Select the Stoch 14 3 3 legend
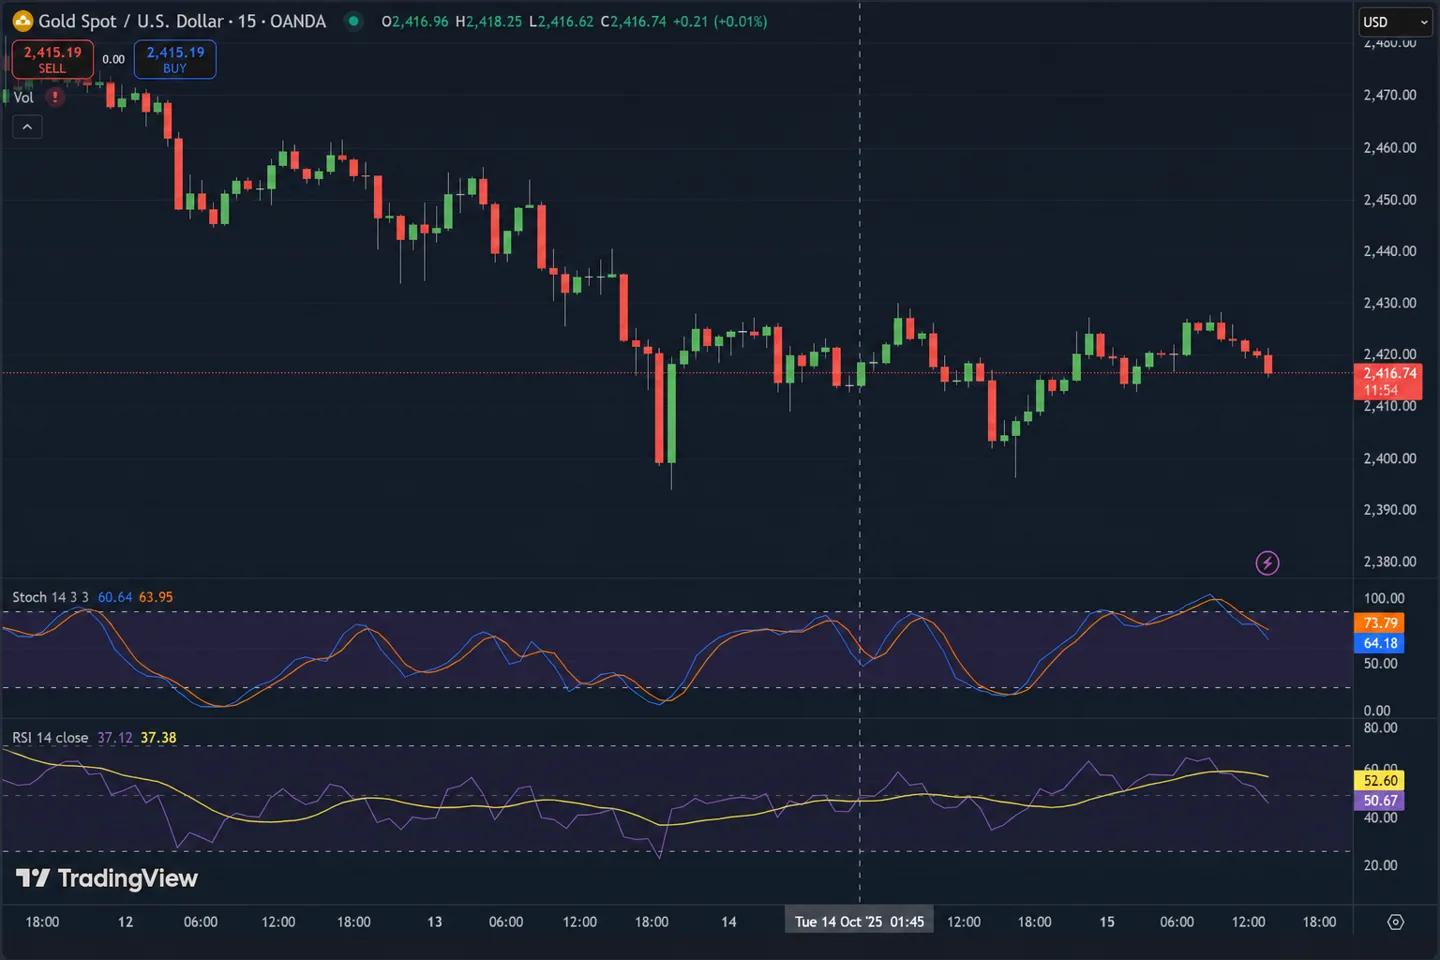 [50, 597]
